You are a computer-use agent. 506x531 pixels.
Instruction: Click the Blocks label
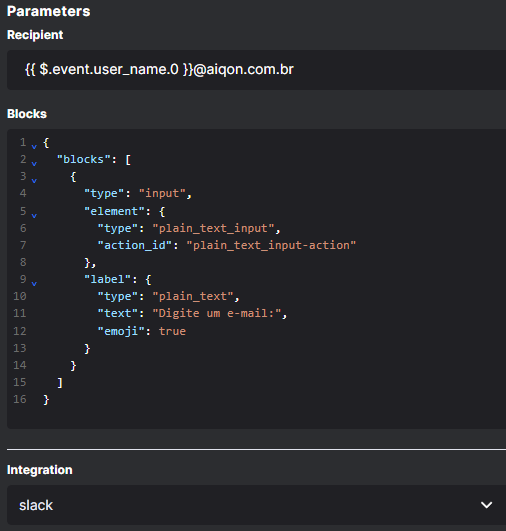coord(27,114)
